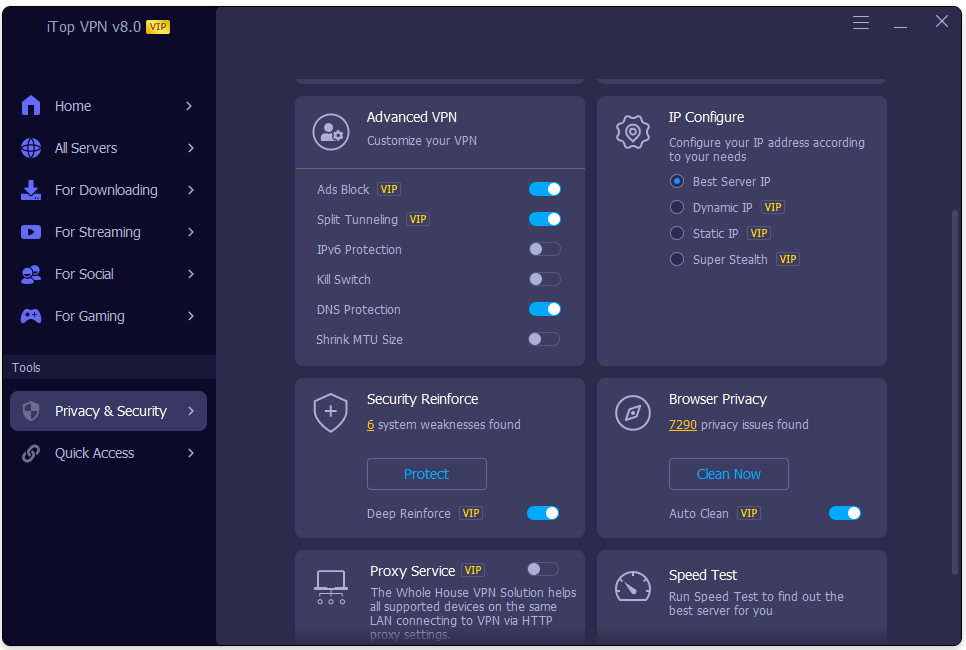Click the For Social people icon
This screenshot has height=650, width=966.
tap(31, 274)
